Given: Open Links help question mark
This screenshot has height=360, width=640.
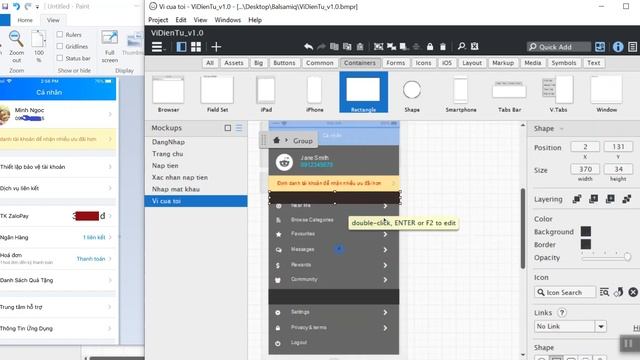Looking at the screenshot, I should 562,313.
